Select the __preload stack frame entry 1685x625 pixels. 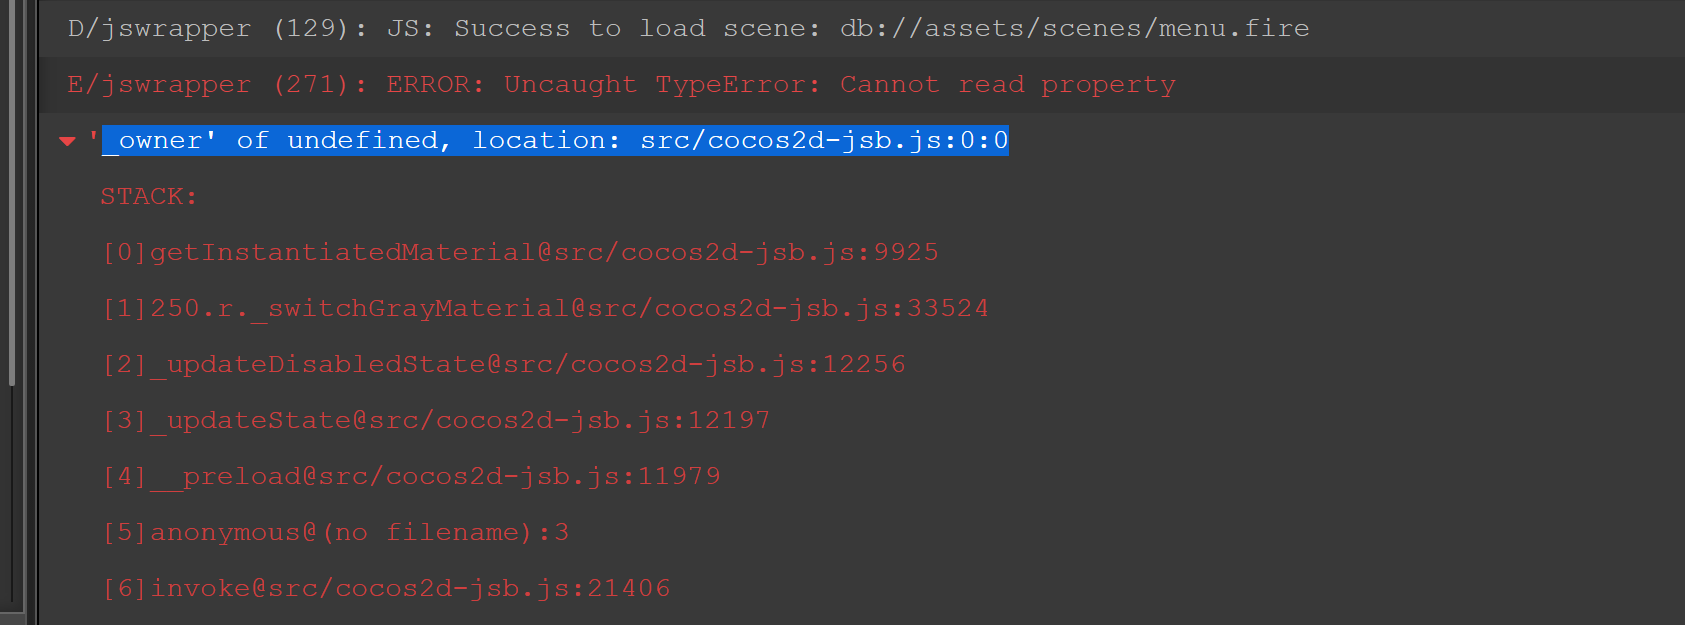411,477
